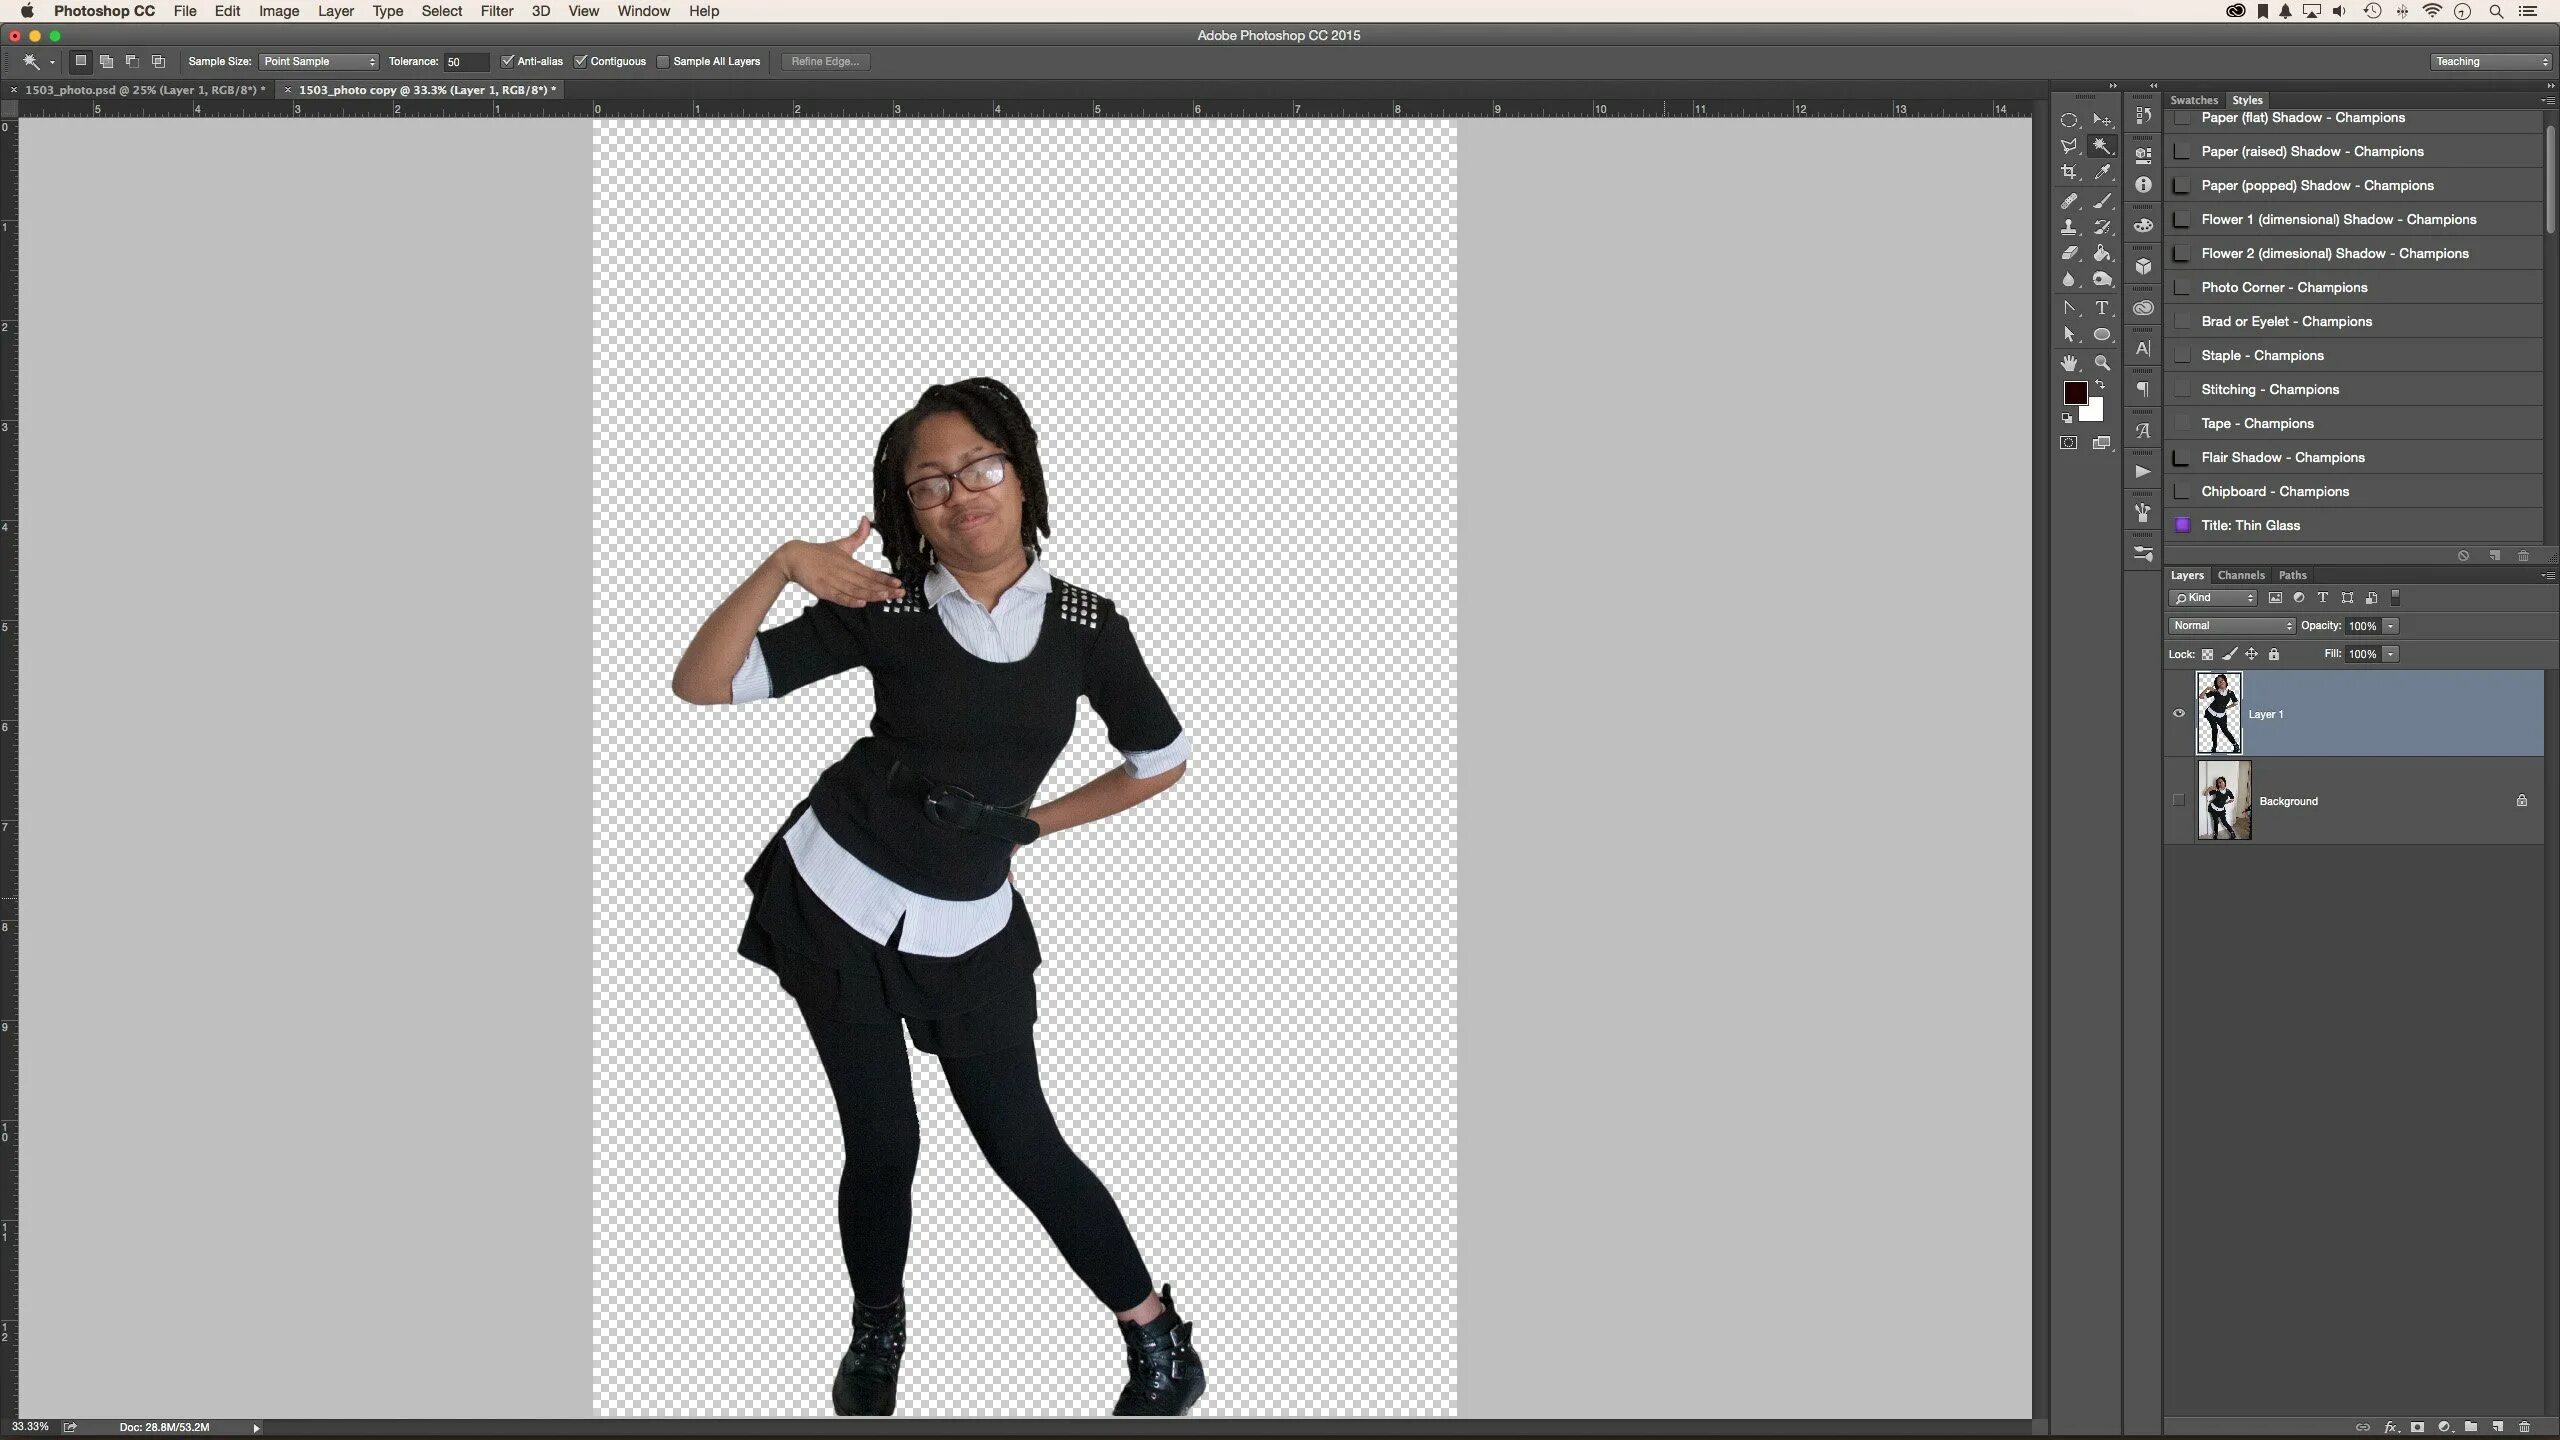This screenshot has height=1440, width=2560.
Task: Enable the Contiguous checkbox
Action: tap(580, 60)
